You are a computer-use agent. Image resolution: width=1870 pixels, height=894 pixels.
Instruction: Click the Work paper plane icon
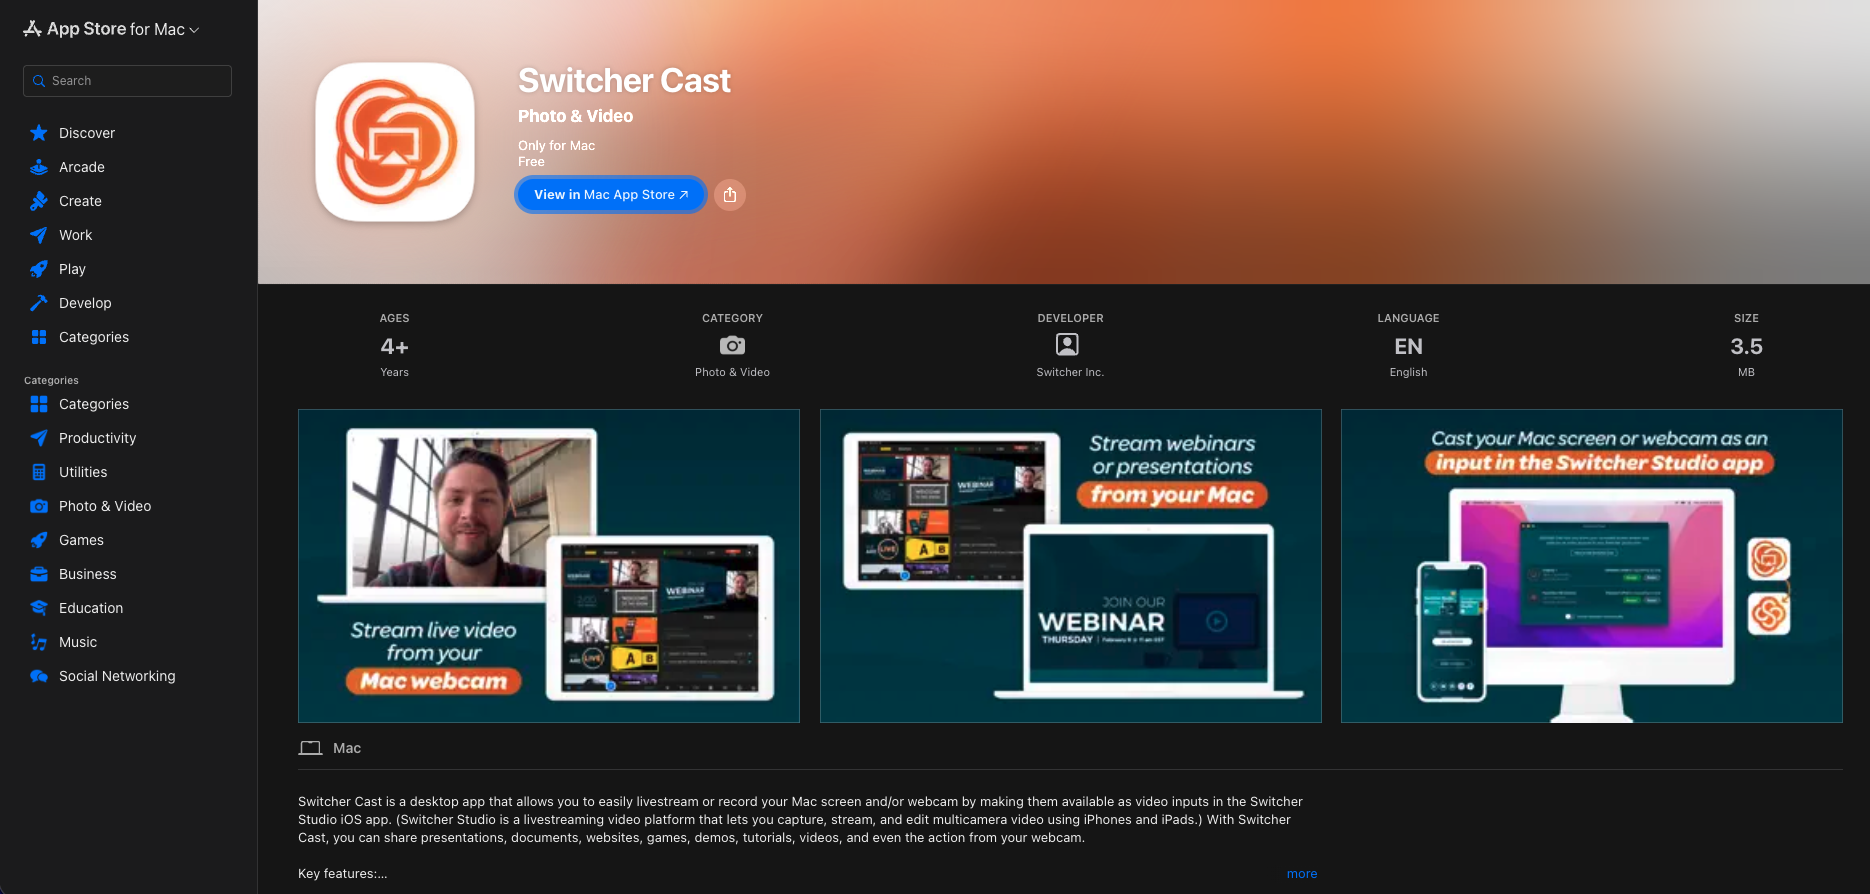coord(39,235)
